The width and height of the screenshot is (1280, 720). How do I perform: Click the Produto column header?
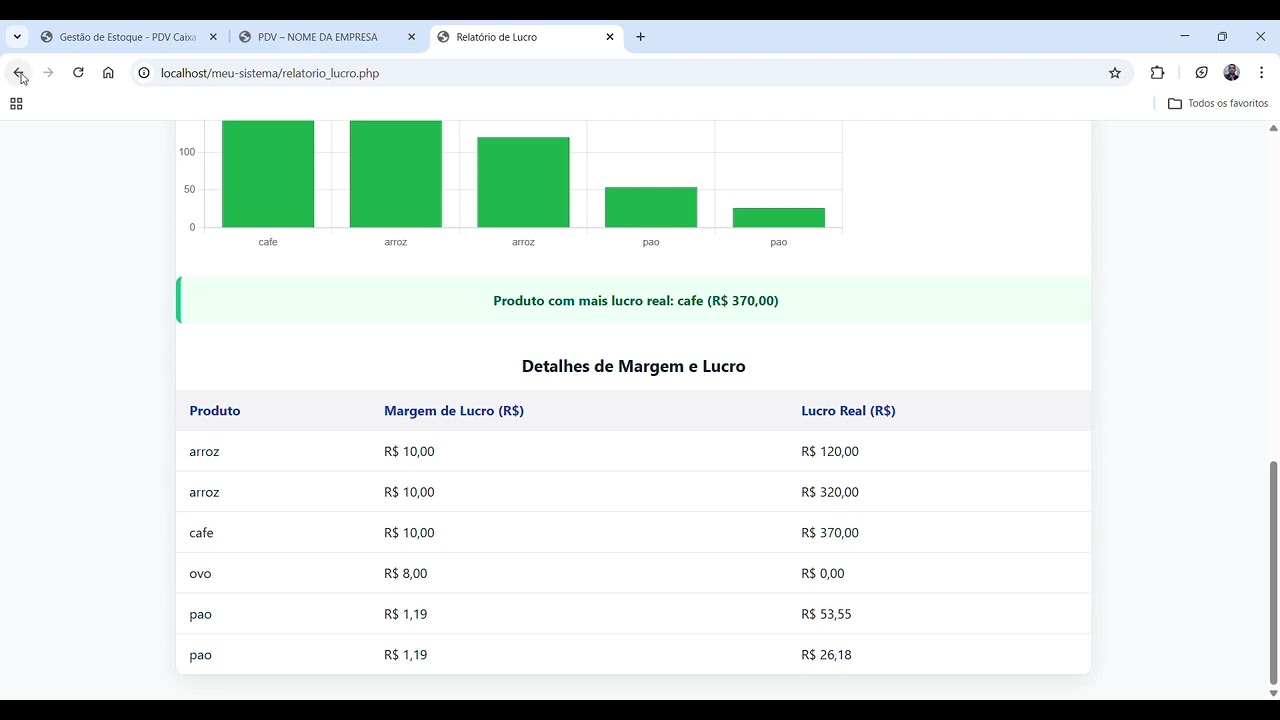coord(215,411)
